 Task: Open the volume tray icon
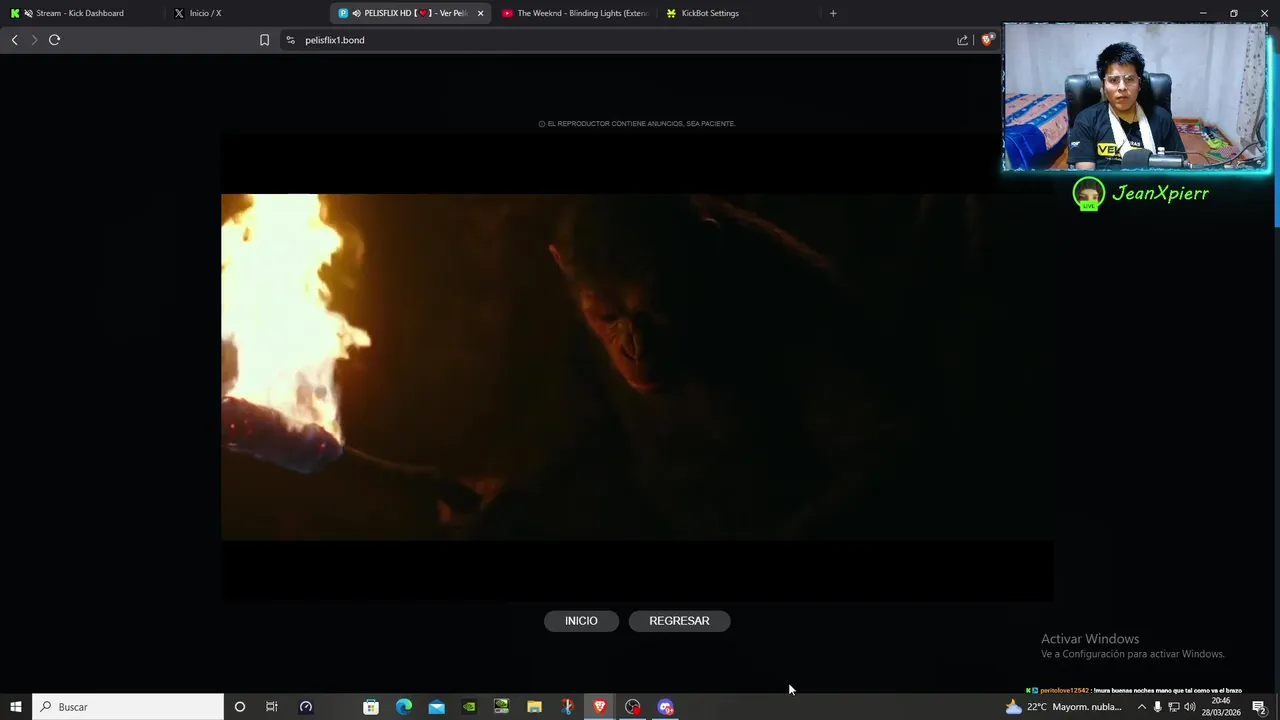click(x=1190, y=707)
